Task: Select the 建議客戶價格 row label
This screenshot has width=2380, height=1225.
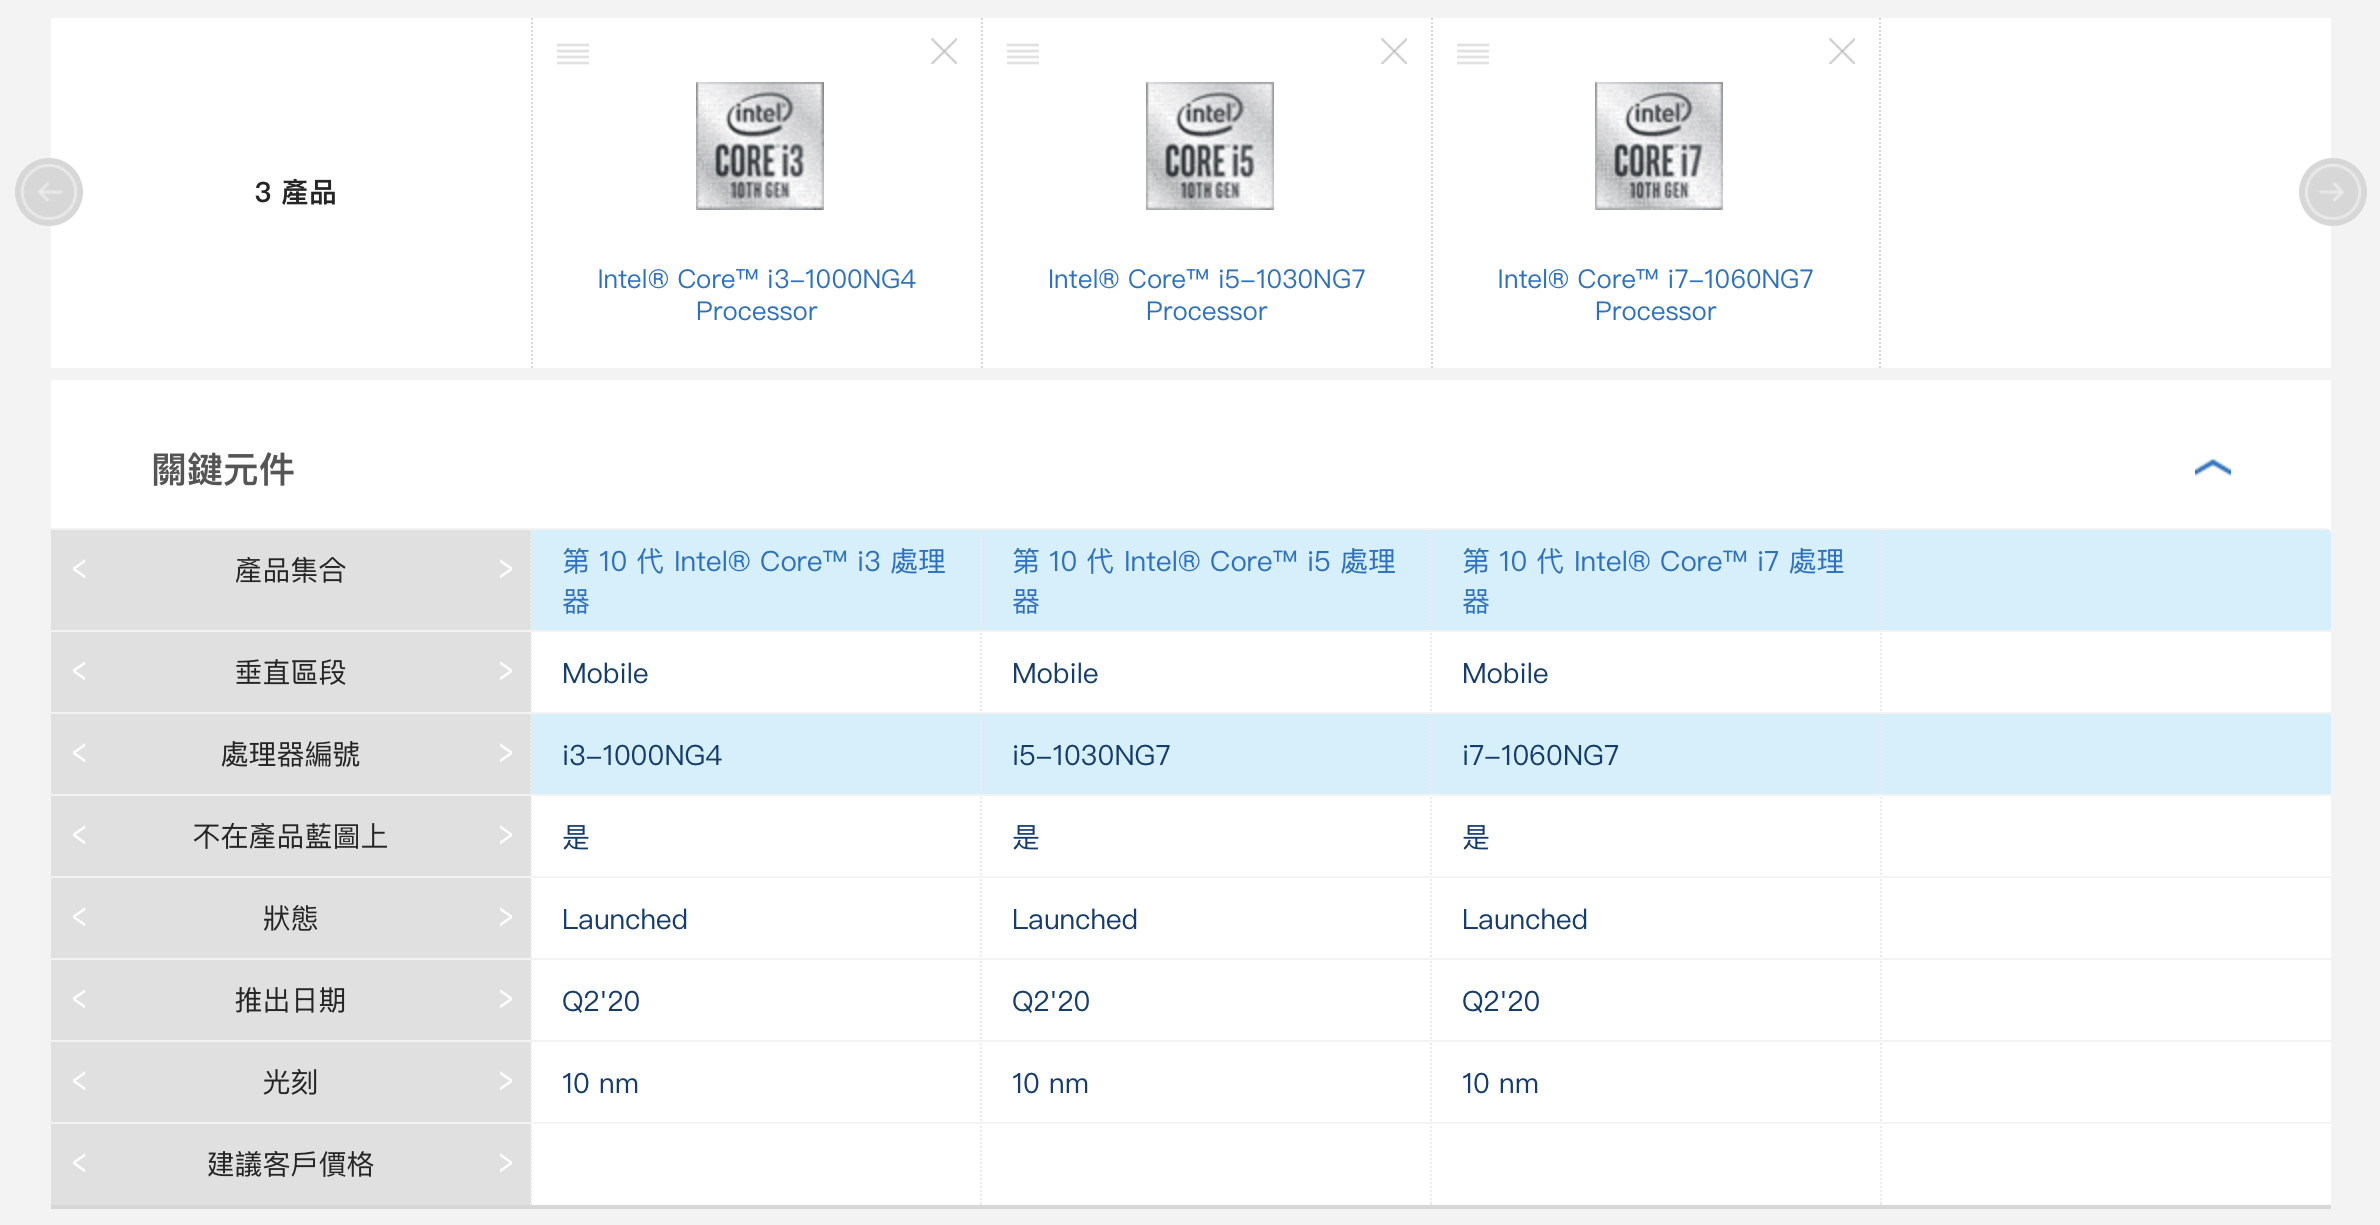Action: click(290, 1164)
